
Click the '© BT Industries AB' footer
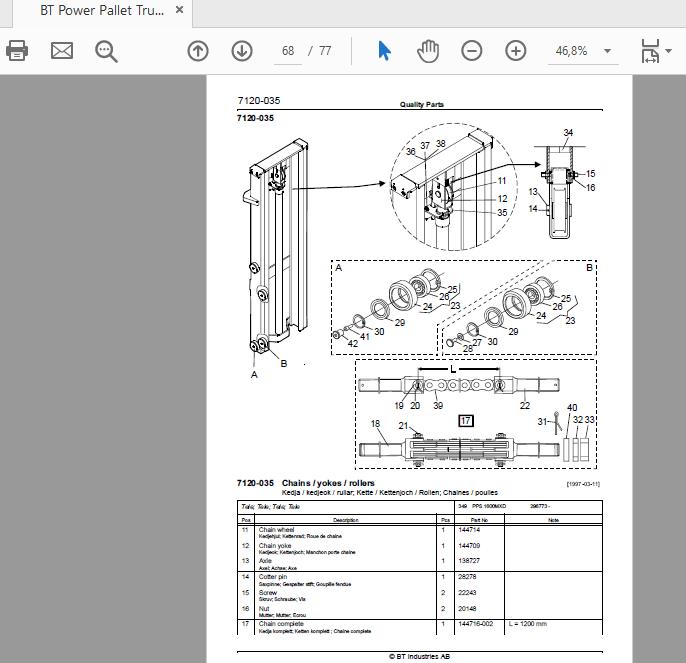420,656
